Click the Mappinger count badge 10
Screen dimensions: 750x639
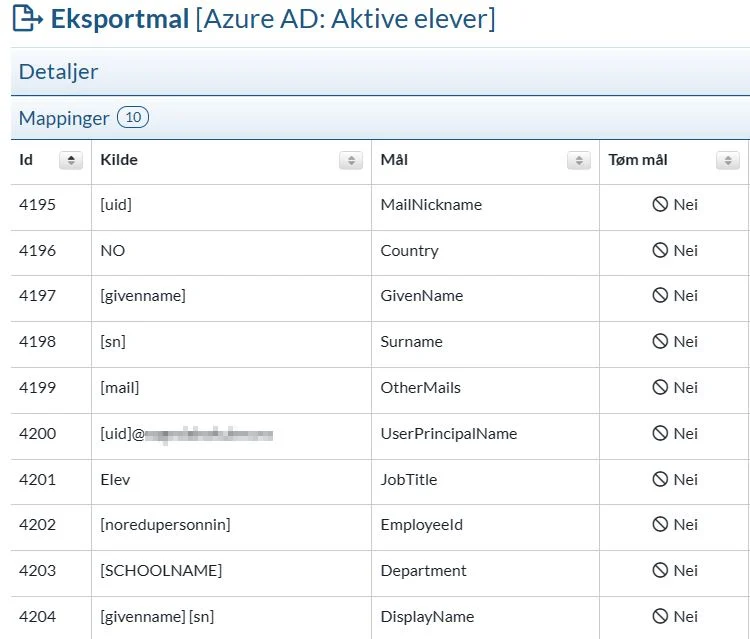point(133,118)
